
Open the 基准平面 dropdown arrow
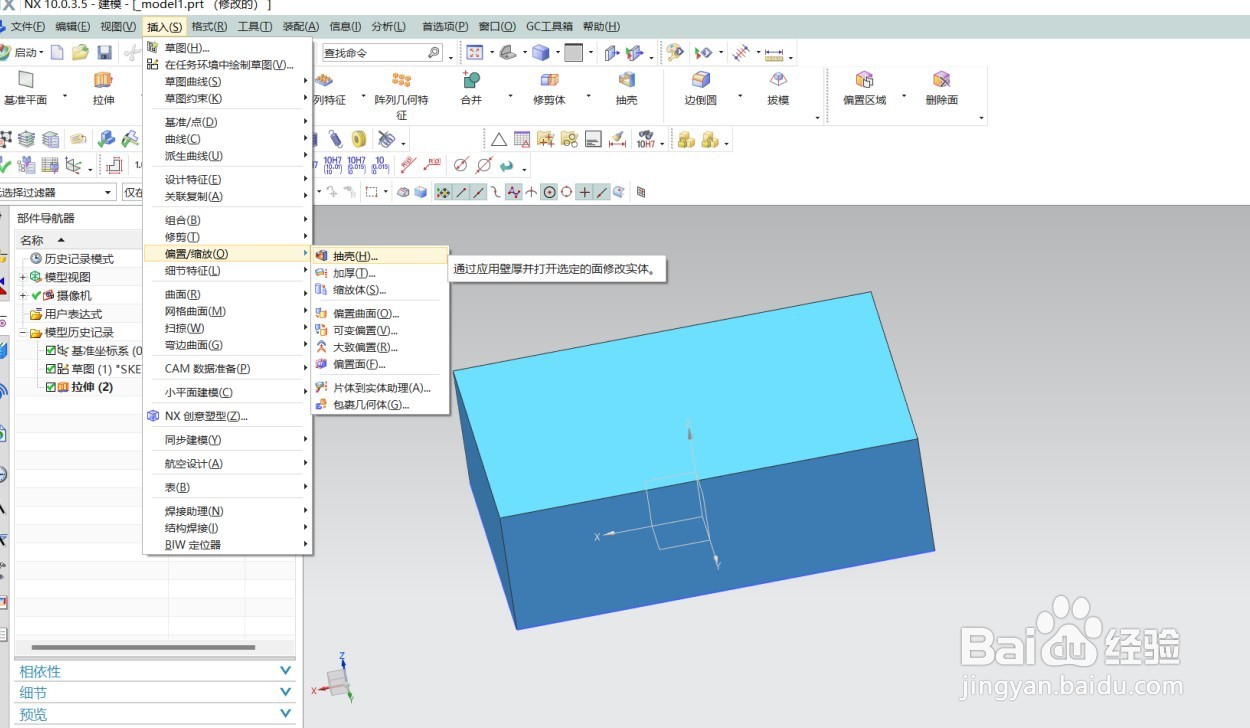coord(65,97)
